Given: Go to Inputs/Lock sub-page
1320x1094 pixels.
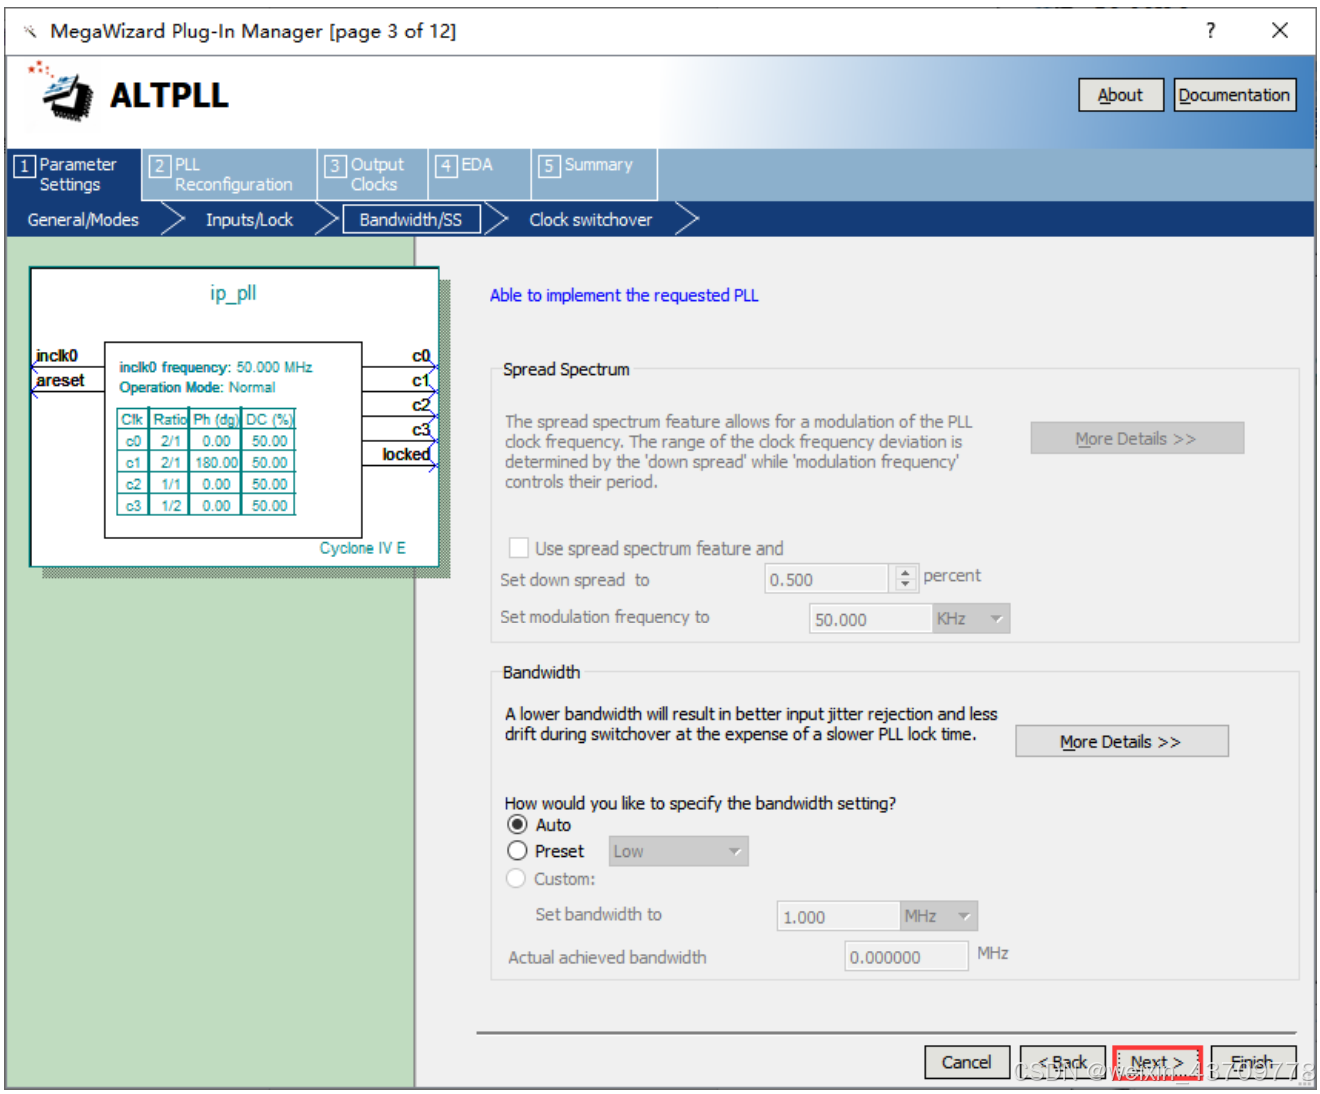Looking at the screenshot, I should [x=249, y=220].
